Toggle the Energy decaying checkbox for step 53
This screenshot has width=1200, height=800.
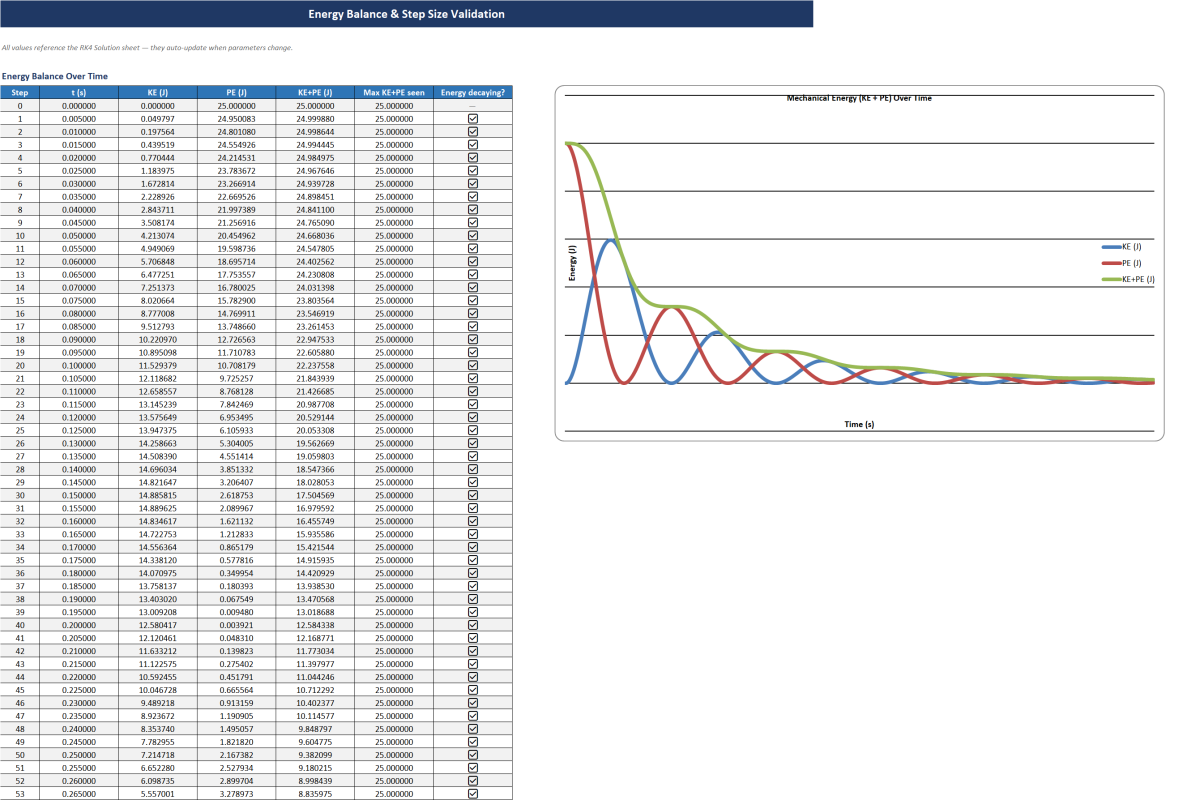pyautogui.click(x=473, y=794)
